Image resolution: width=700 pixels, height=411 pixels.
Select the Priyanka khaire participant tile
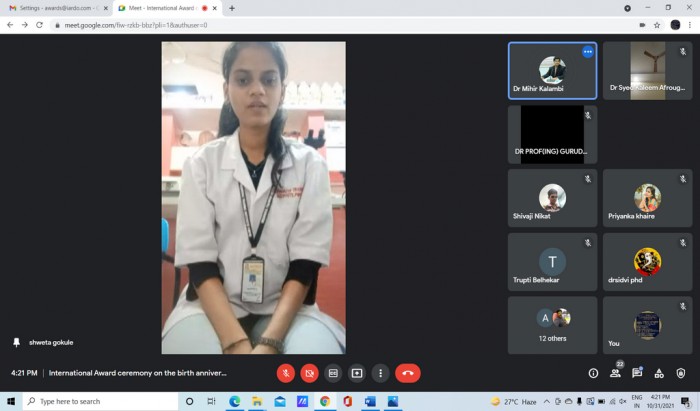[x=647, y=198]
